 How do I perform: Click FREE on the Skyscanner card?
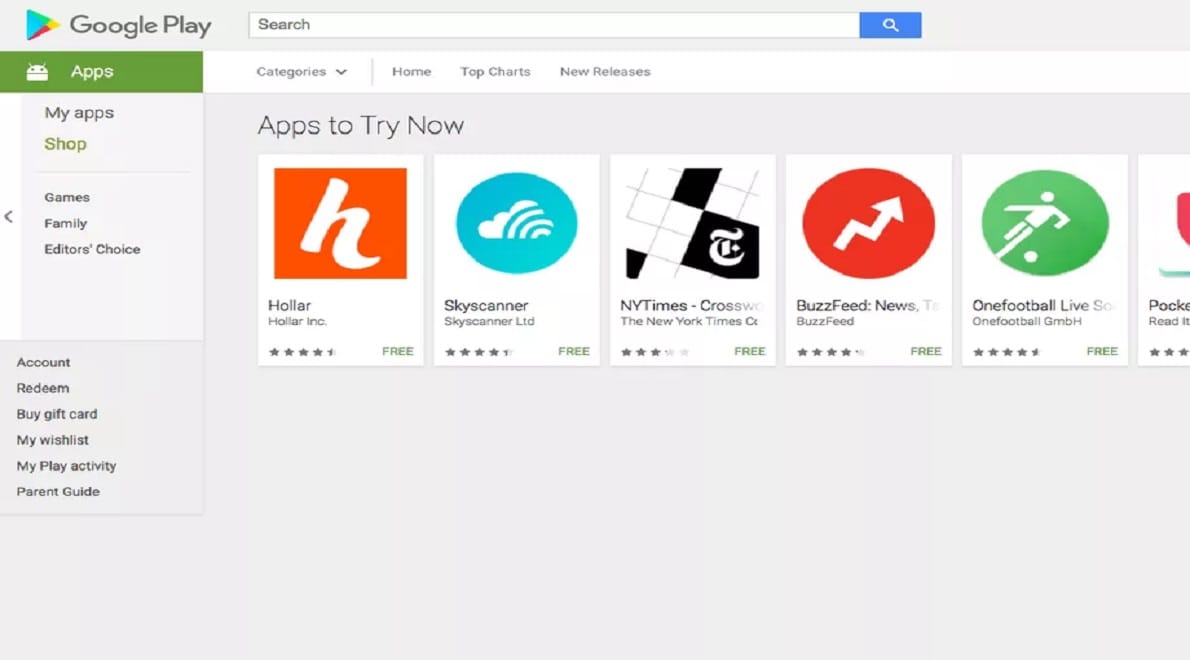coord(574,351)
